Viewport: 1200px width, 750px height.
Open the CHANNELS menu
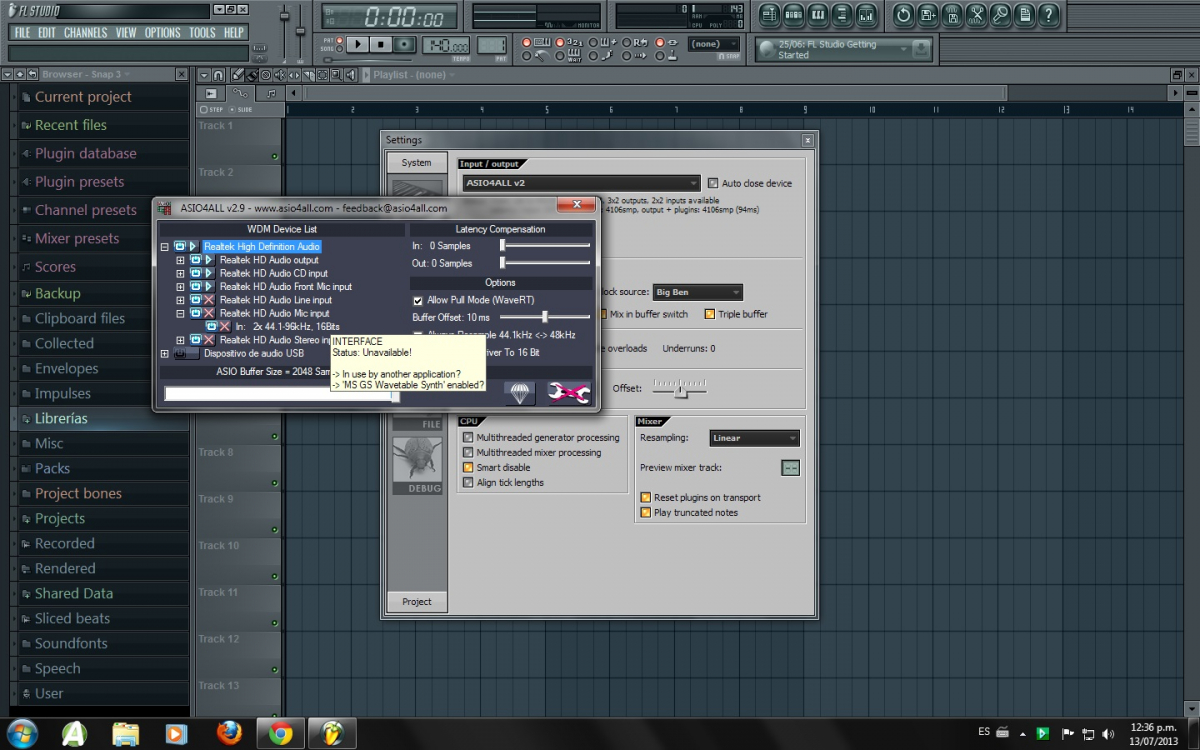coord(86,32)
